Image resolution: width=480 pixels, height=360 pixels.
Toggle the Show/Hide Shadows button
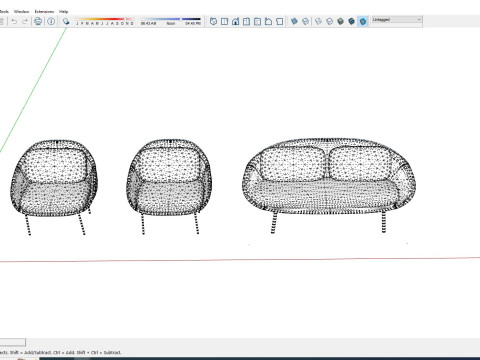click(66, 21)
